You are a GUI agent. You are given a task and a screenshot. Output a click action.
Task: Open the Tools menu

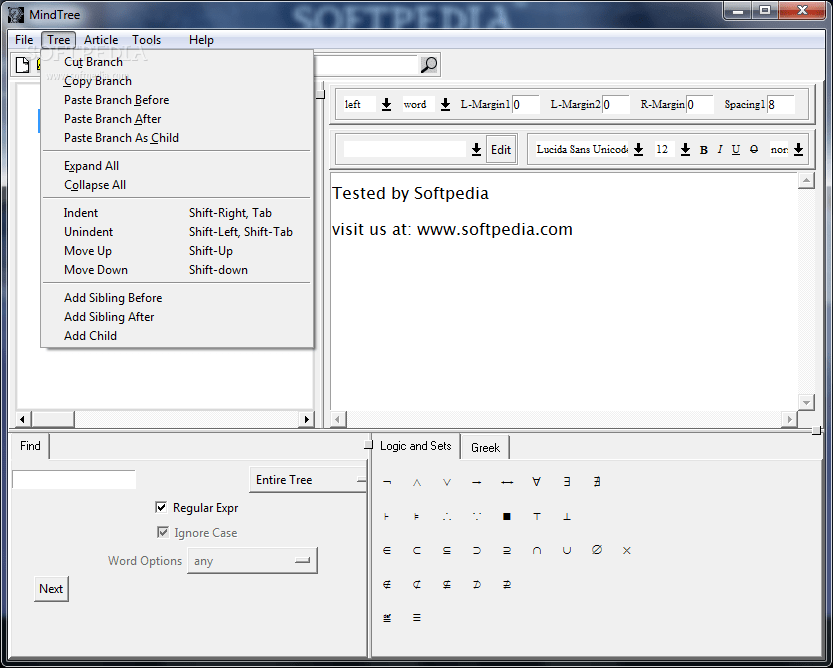coord(146,40)
